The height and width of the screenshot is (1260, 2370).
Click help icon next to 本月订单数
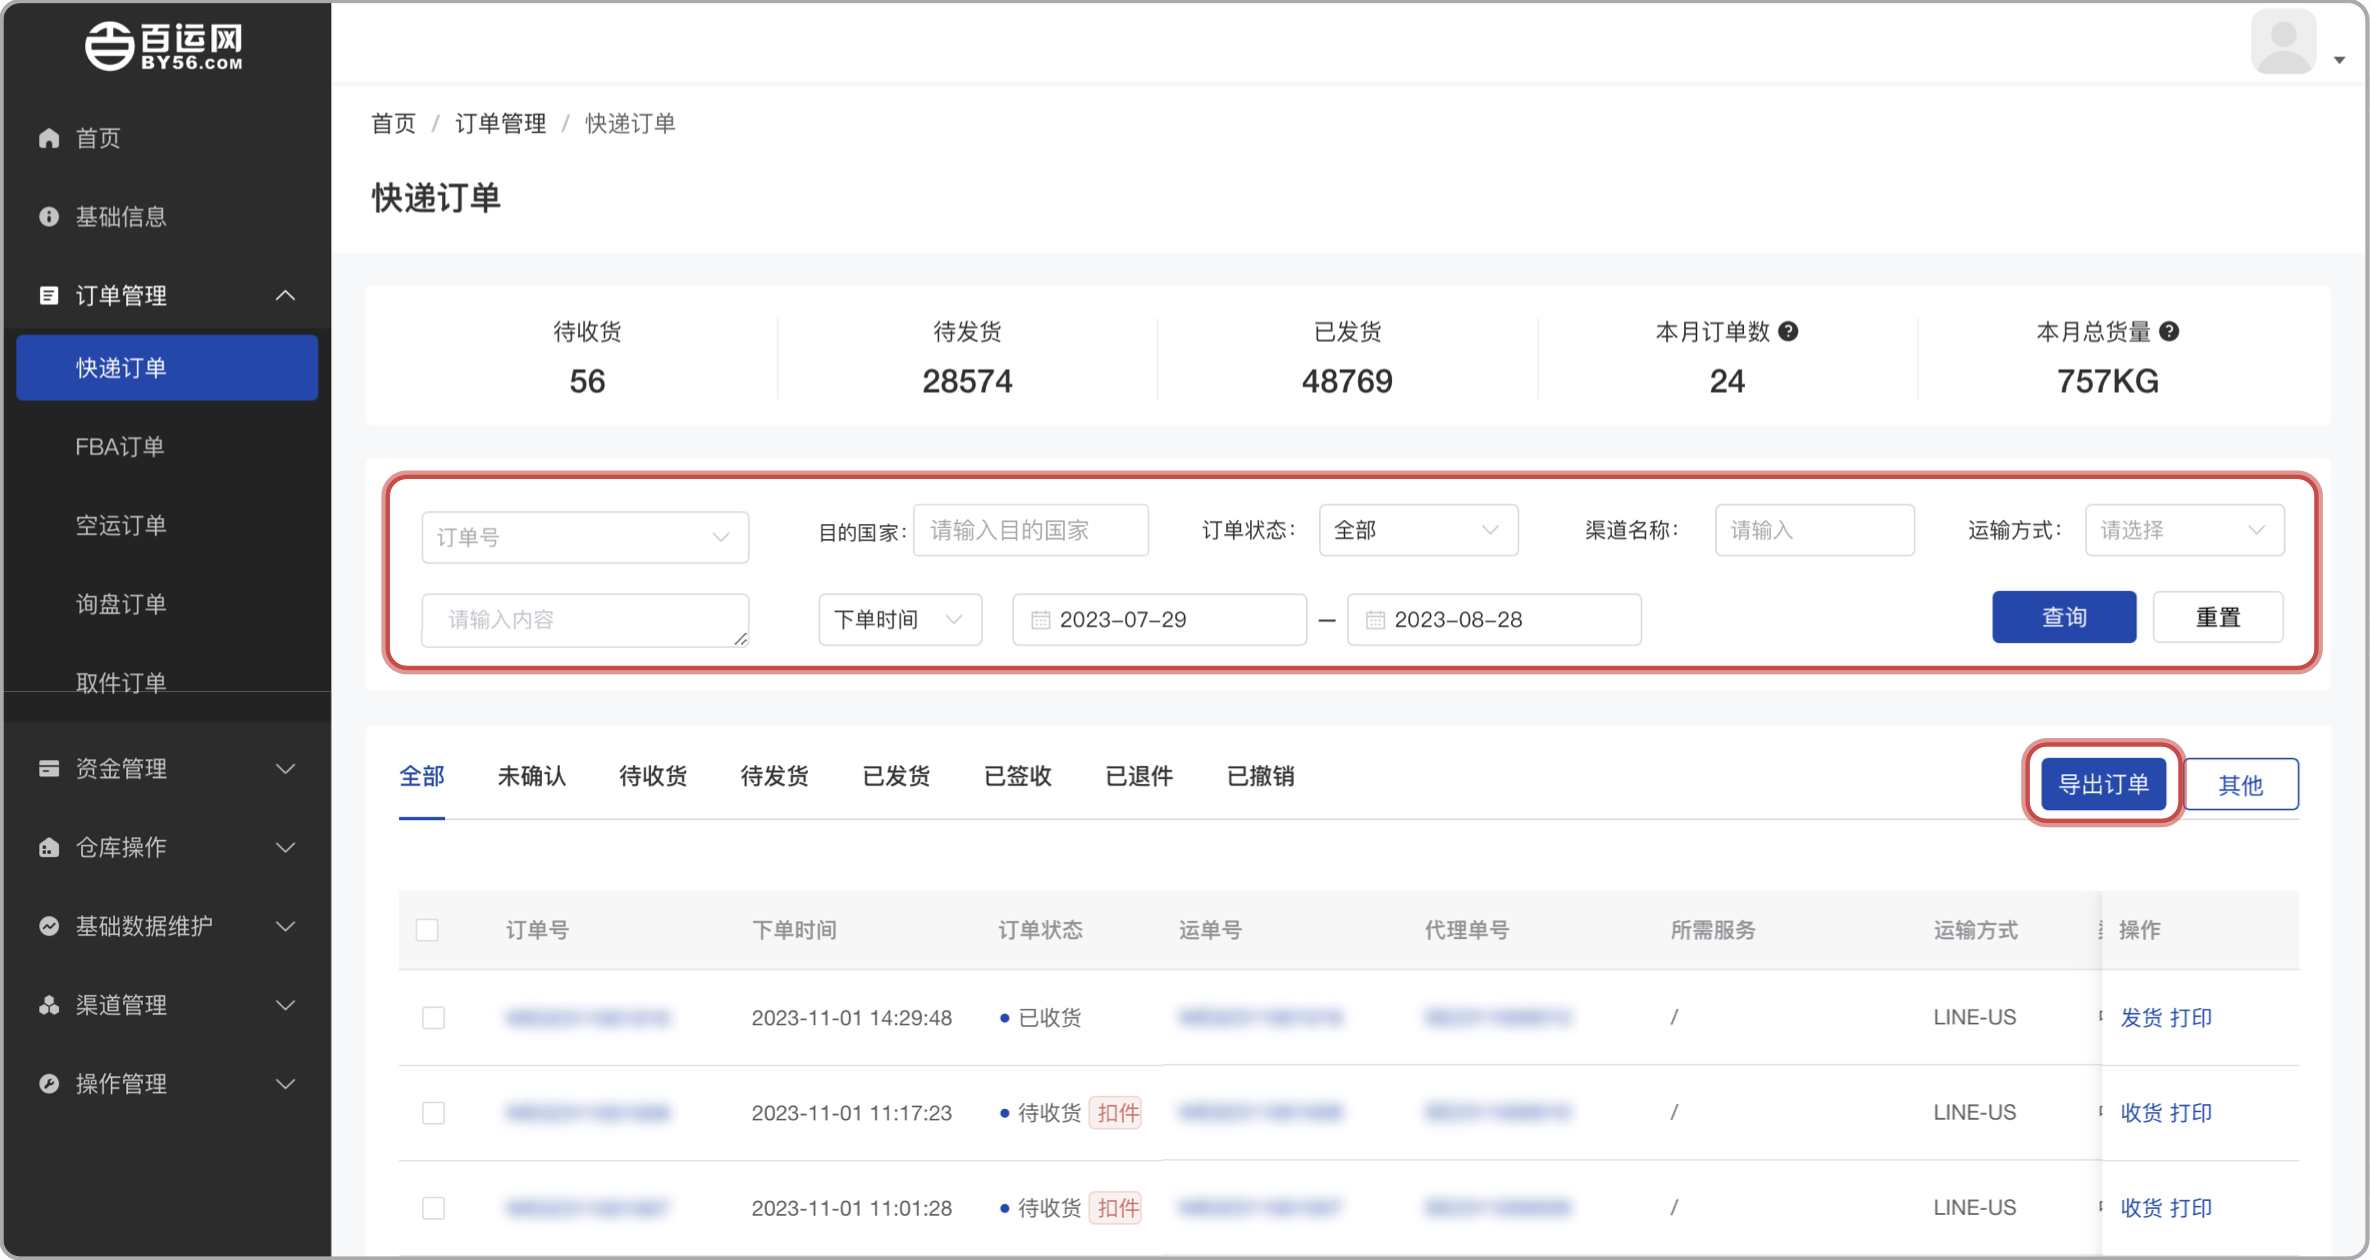coord(1788,332)
